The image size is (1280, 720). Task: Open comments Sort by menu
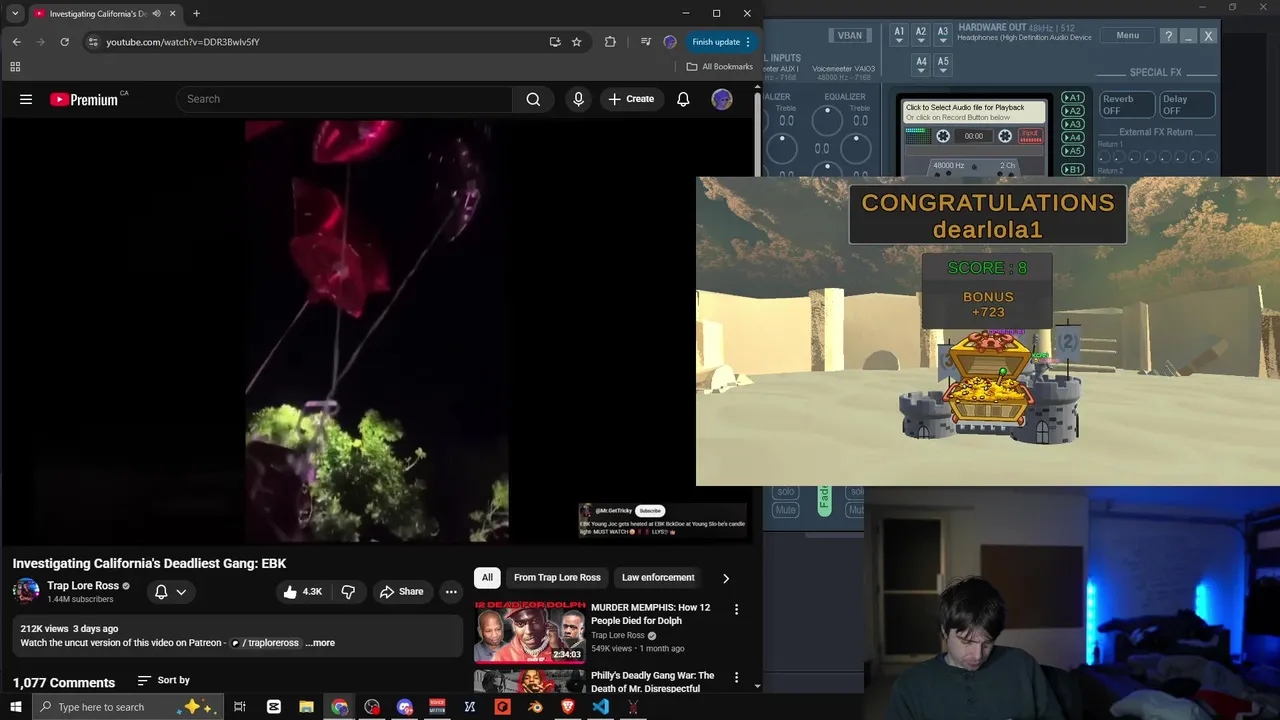coord(164,680)
